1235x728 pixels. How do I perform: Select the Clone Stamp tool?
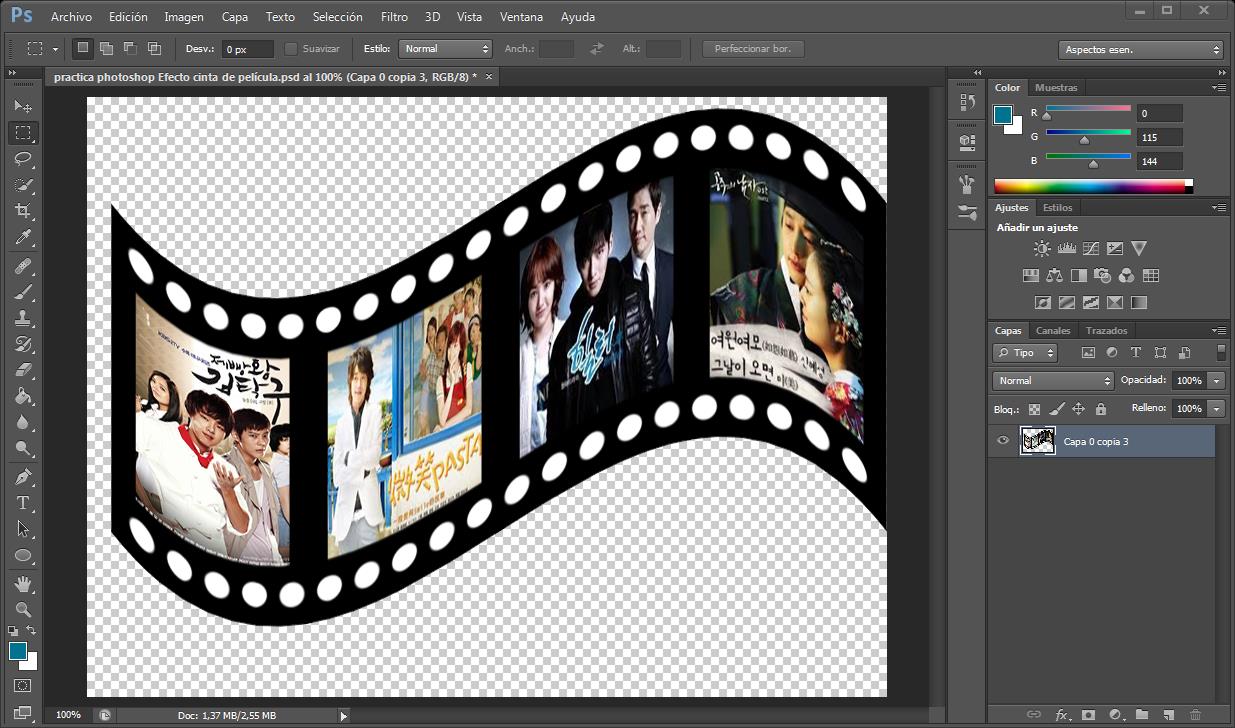click(23, 319)
